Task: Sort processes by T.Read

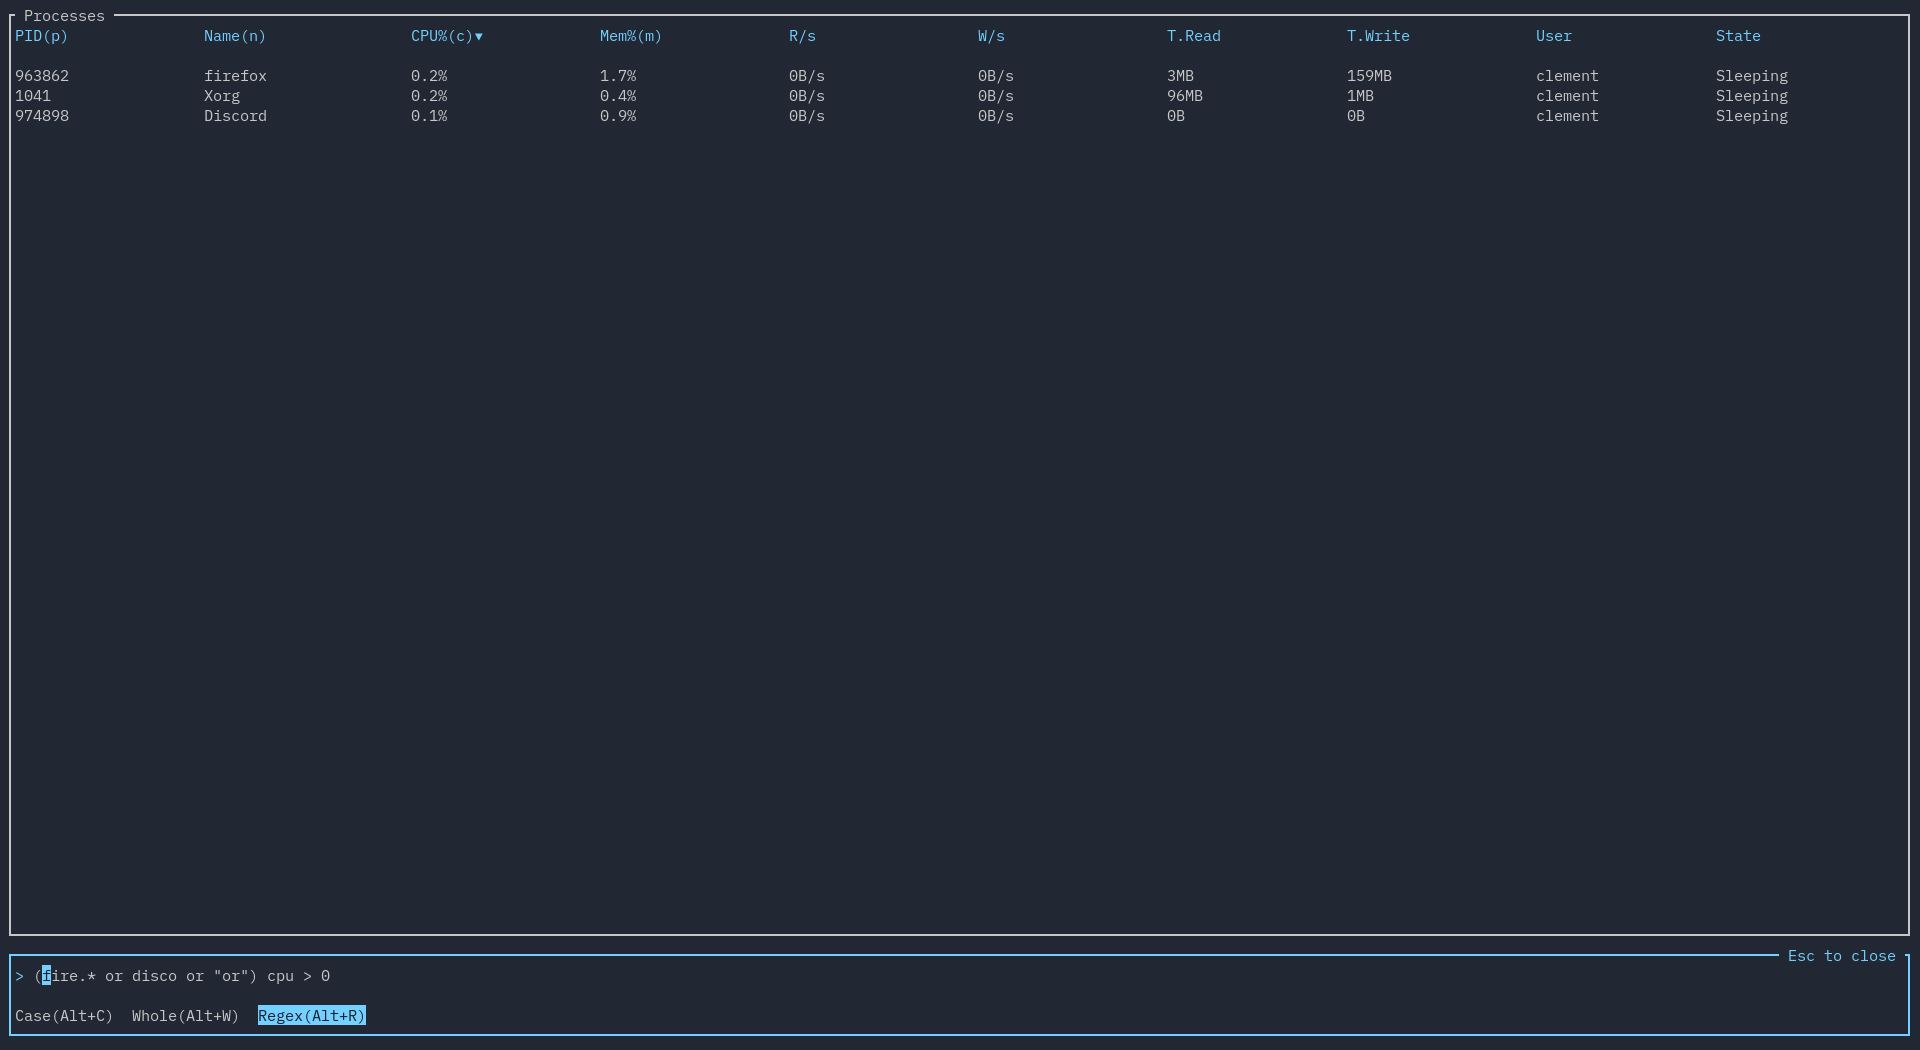Action: tap(1193, 36)
